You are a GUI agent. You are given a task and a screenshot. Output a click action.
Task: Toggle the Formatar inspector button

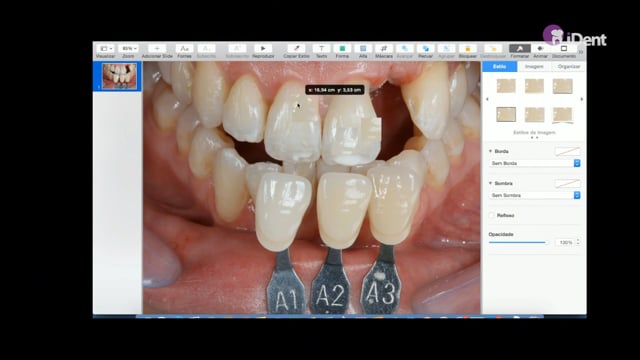click(520, 49)
